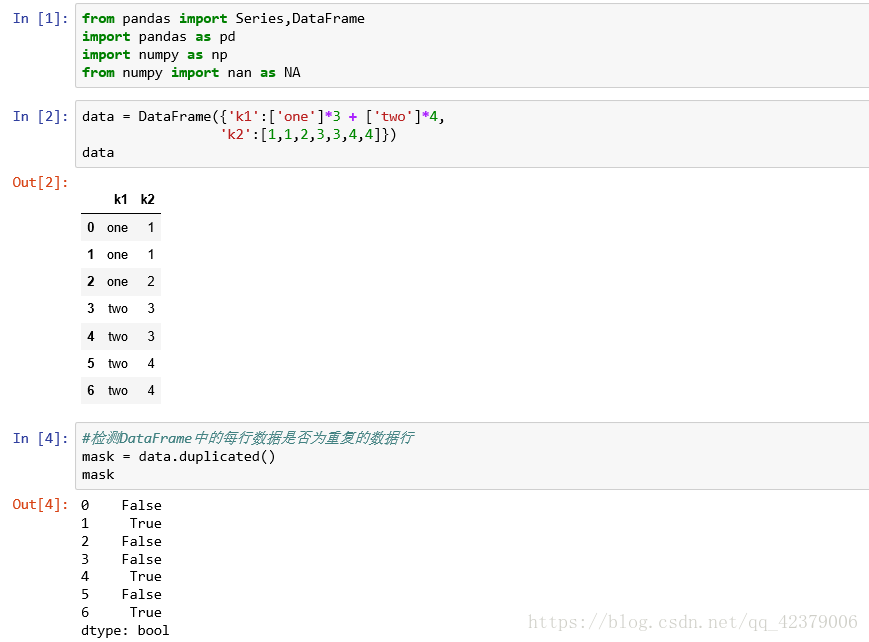This screenshot has height=642, width=869.
Task: Select the In [4]: prompt label
Action: pyautogui.click(x=40, y=439)
